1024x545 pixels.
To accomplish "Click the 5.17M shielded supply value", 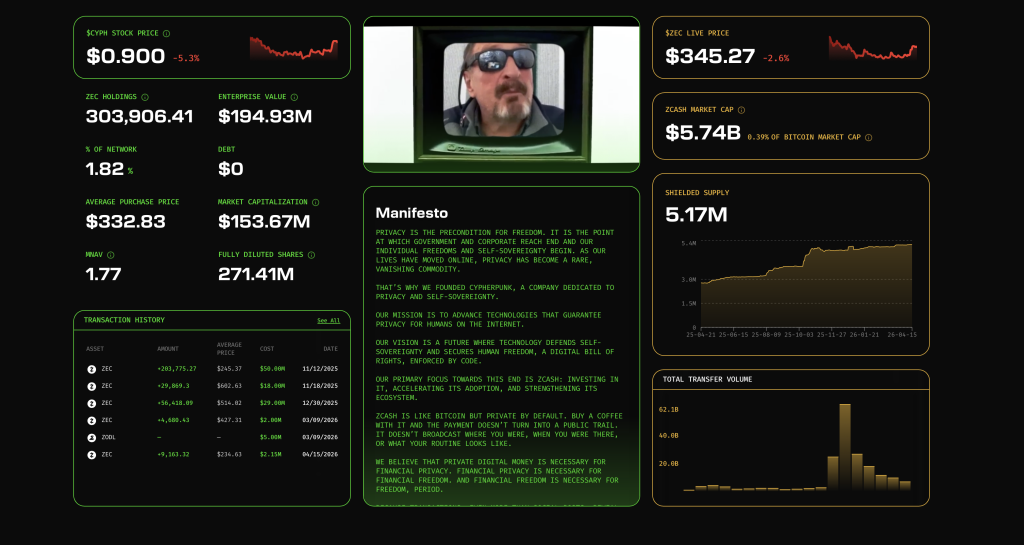I will tap(696, 215).
